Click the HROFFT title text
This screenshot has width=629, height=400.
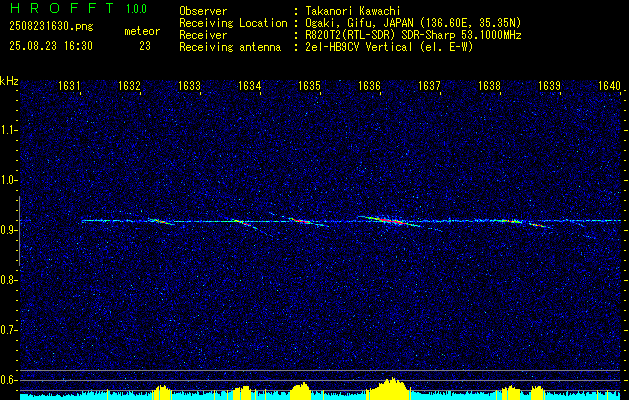62,8
